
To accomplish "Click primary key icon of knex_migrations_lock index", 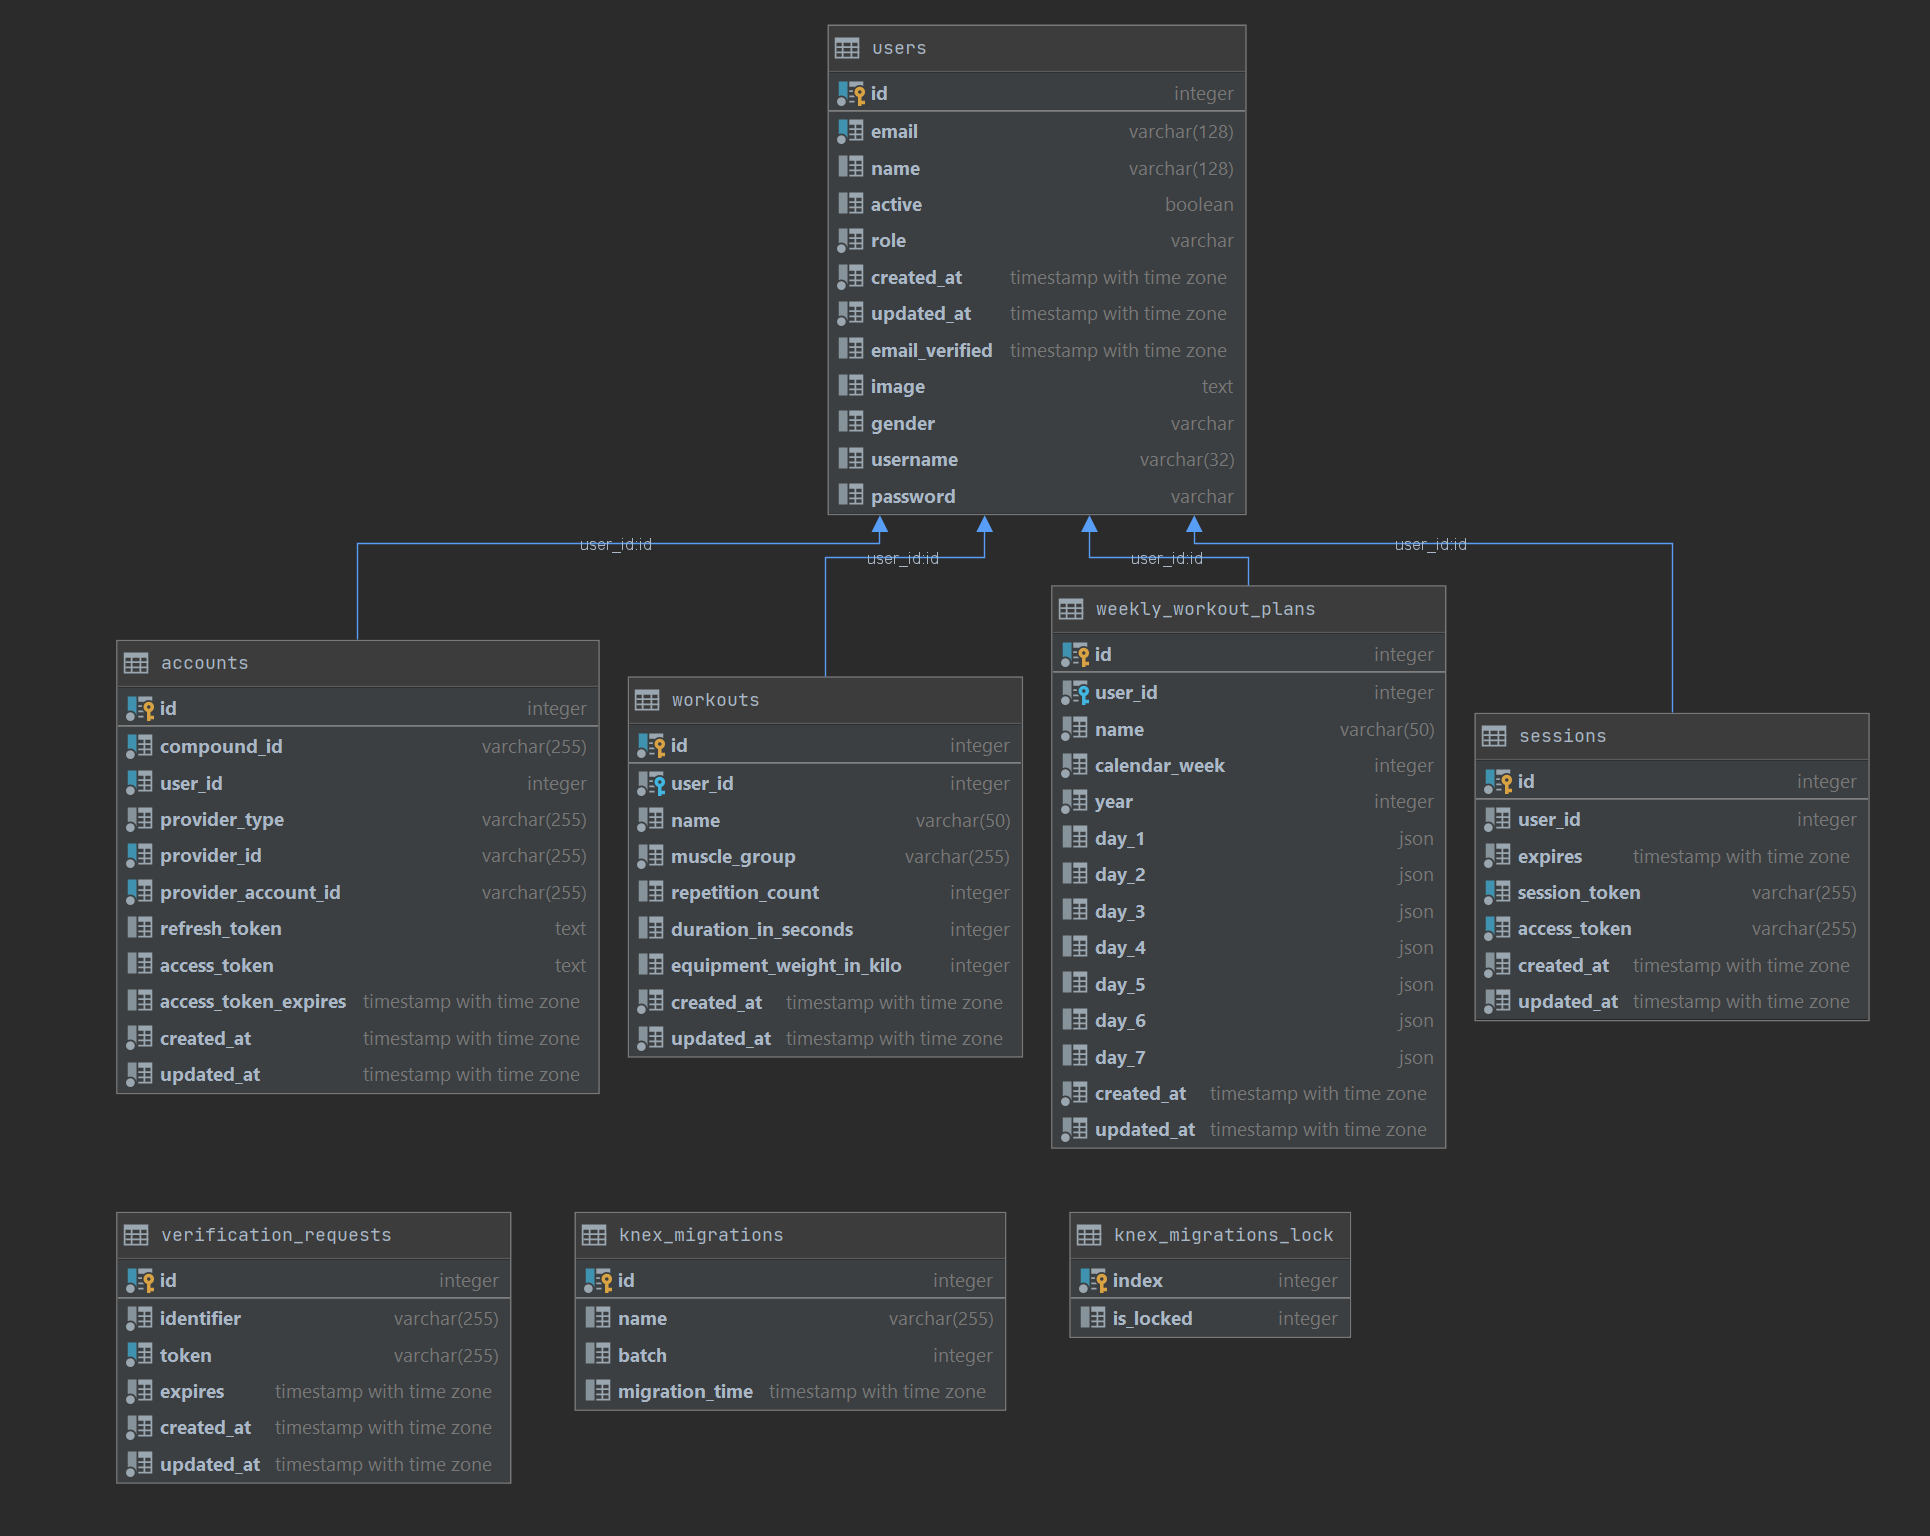I will click(1093, 1280).
